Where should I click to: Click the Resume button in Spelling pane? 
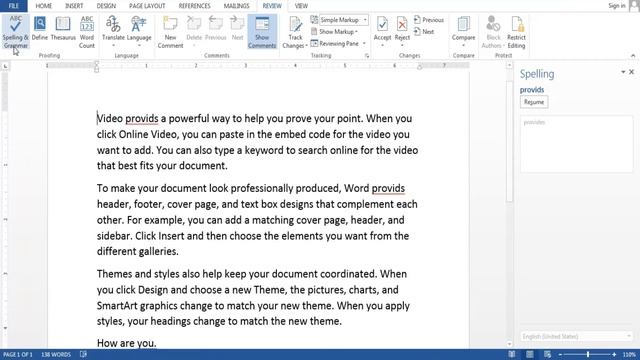(x=534, y=102)
